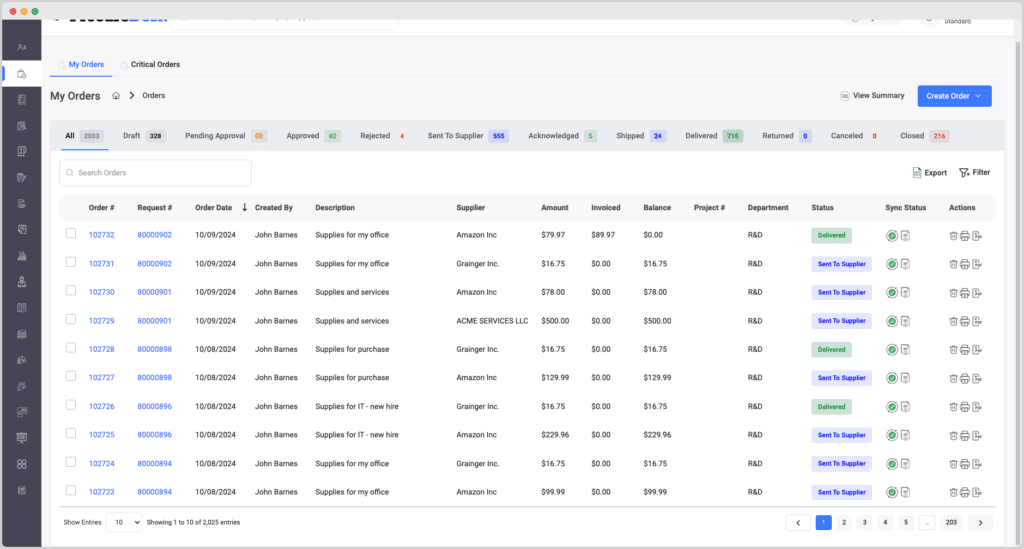Viewport: 1024px width, 549px height.
Task: Open order number 102726 link
Action: (x=102, y=407)
